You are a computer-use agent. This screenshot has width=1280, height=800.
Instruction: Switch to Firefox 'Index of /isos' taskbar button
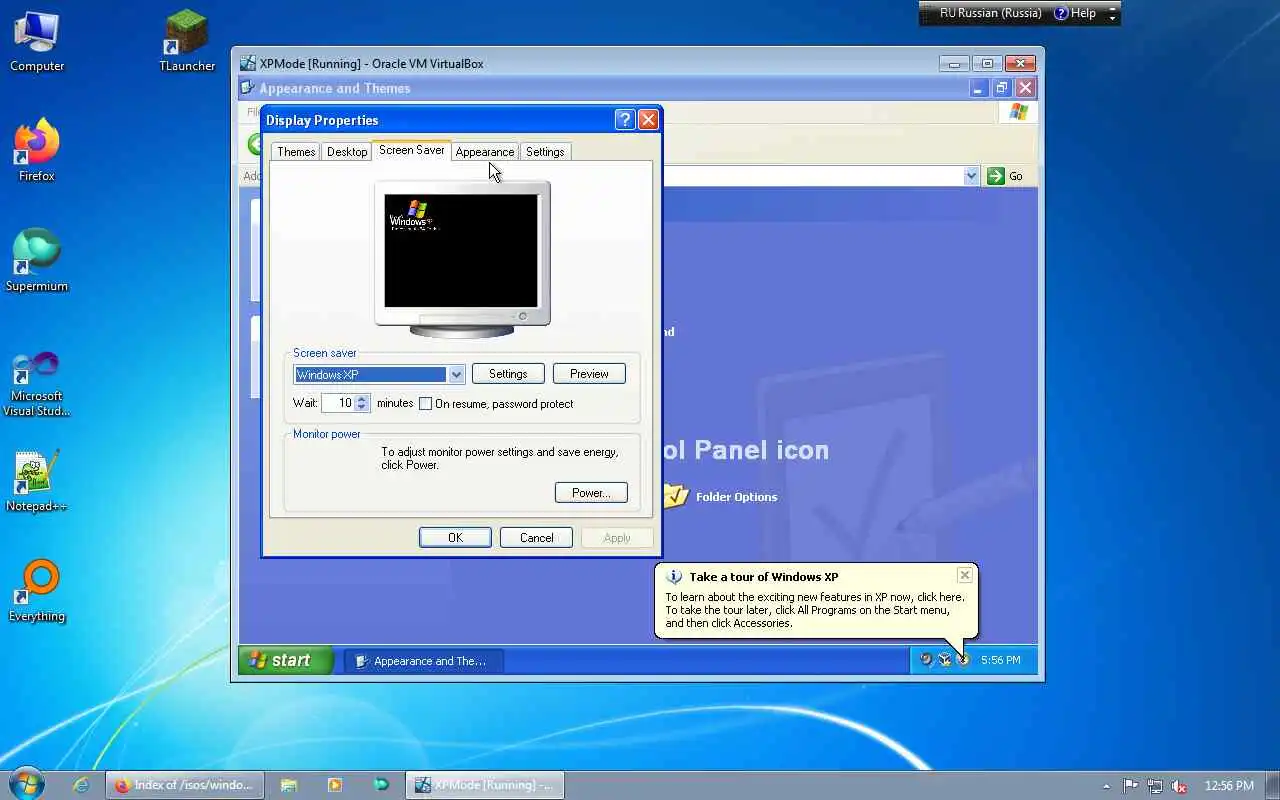coord(184,785)
